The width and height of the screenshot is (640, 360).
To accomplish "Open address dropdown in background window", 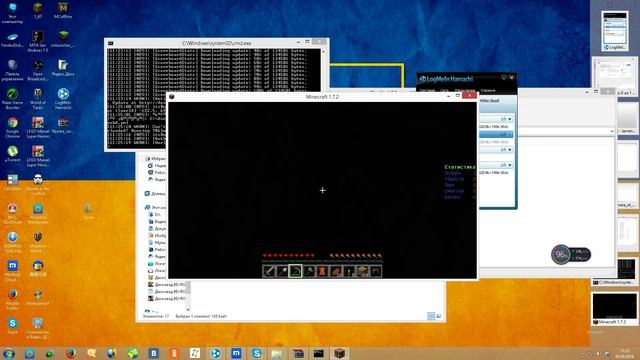I will pos(612,131).
